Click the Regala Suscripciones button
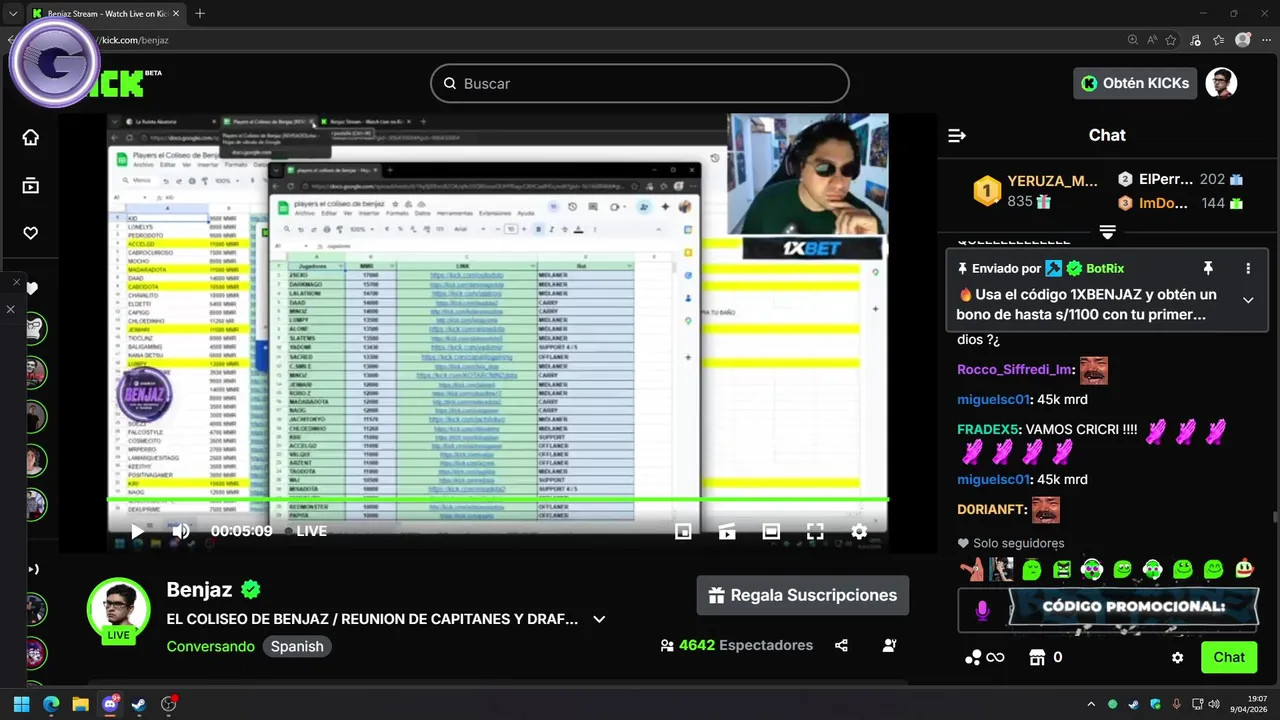Image resolution: width=1280 pixels, height=720 pixels. (x=803, y=595)
